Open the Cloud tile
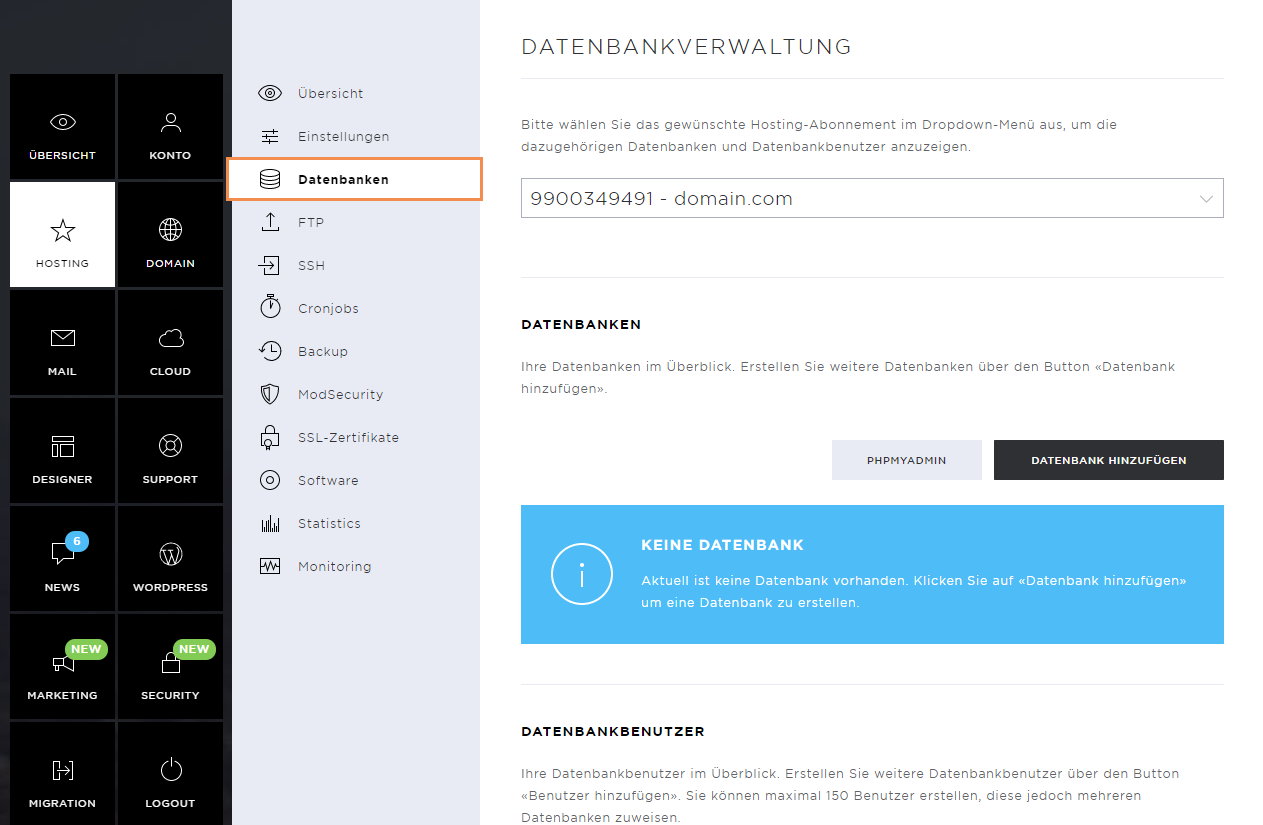This screenshot has height=825, width=1263. point(170,343)
